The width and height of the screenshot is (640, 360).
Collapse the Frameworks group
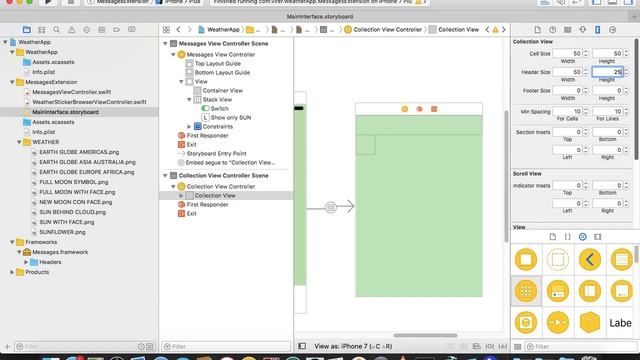click(x=12, y=242)
